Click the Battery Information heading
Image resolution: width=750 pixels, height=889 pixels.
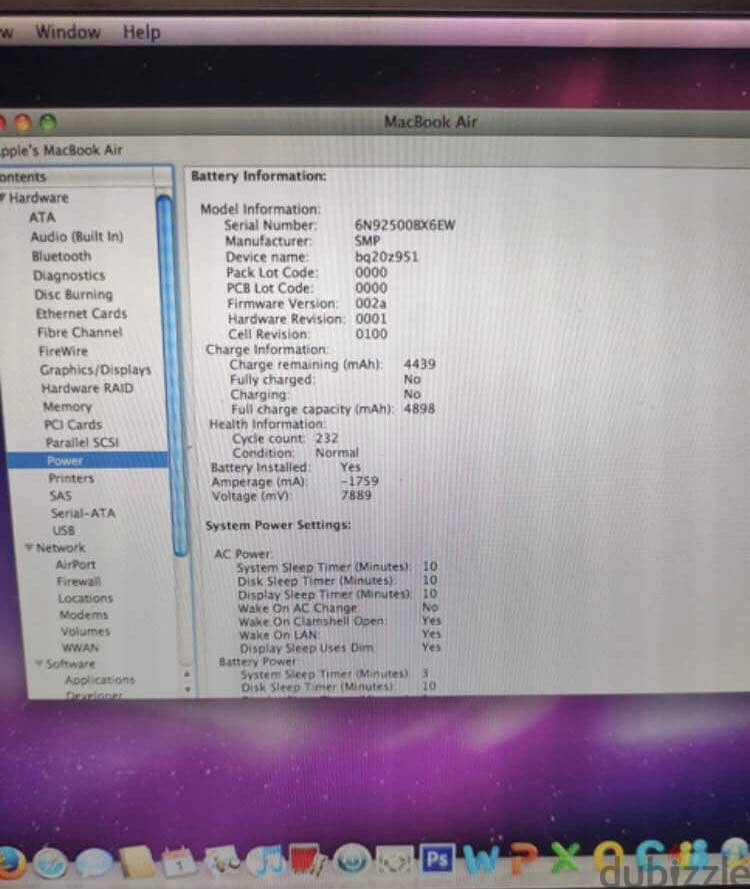(x=259, y=176)
